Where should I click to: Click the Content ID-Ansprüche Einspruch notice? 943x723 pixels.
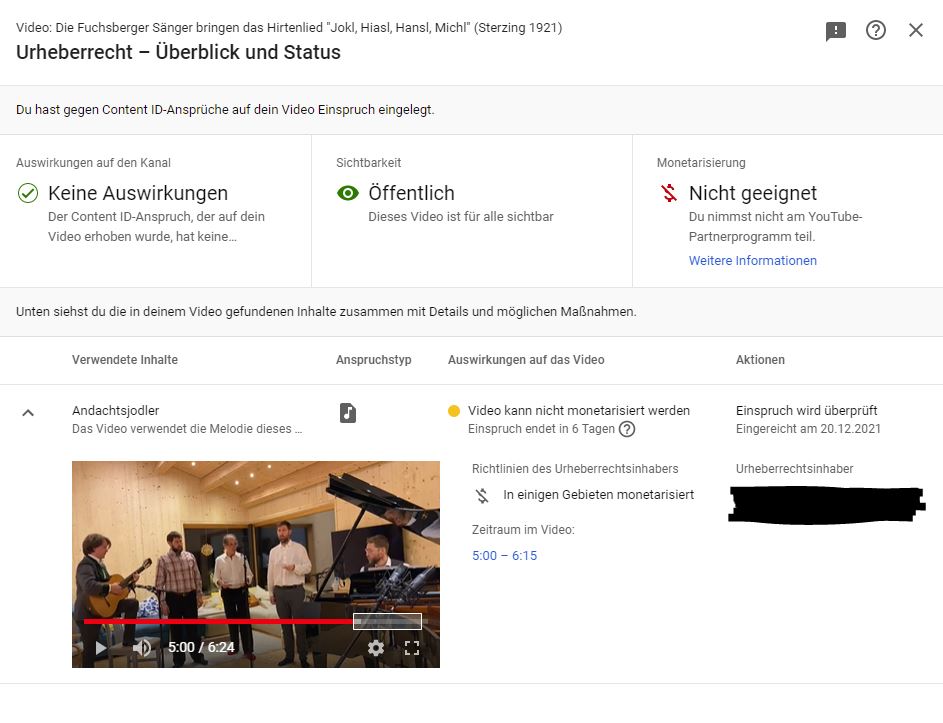point(225,109)
